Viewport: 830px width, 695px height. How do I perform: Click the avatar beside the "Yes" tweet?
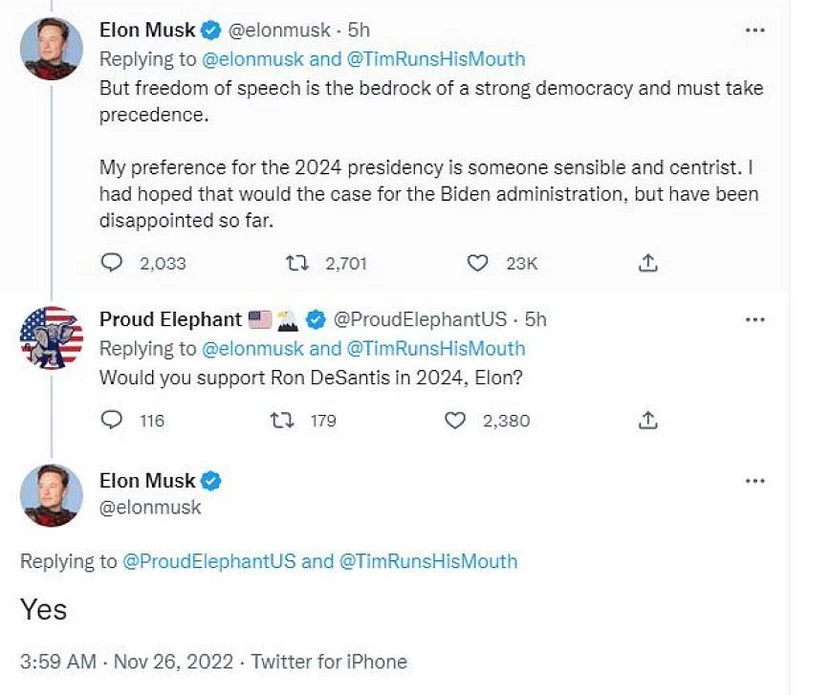(x=51, y=496)
